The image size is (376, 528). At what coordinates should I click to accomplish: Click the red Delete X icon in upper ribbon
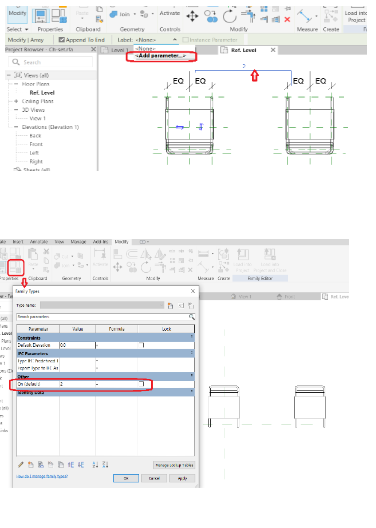click(x=287, y=20)
